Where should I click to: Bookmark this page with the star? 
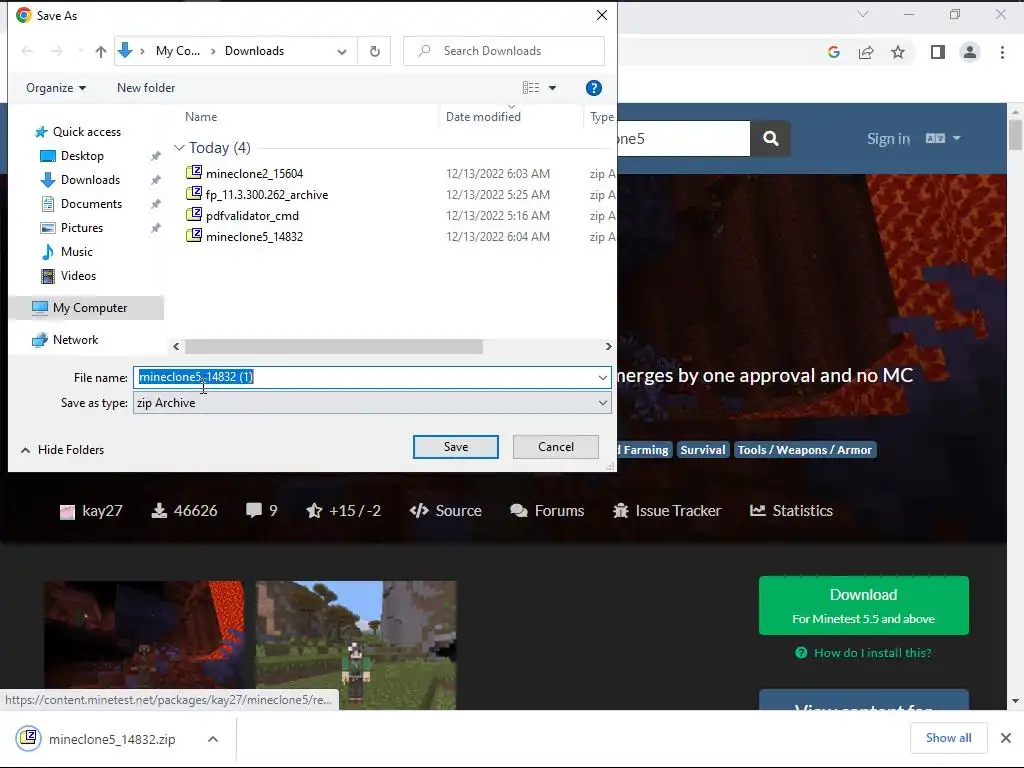coord(898,52)
